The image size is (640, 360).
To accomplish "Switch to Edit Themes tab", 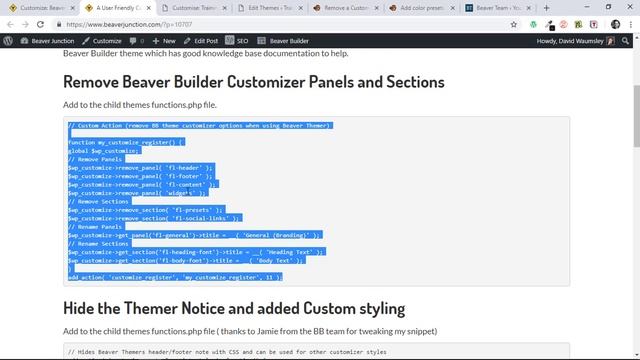I will tap(270, 8).
